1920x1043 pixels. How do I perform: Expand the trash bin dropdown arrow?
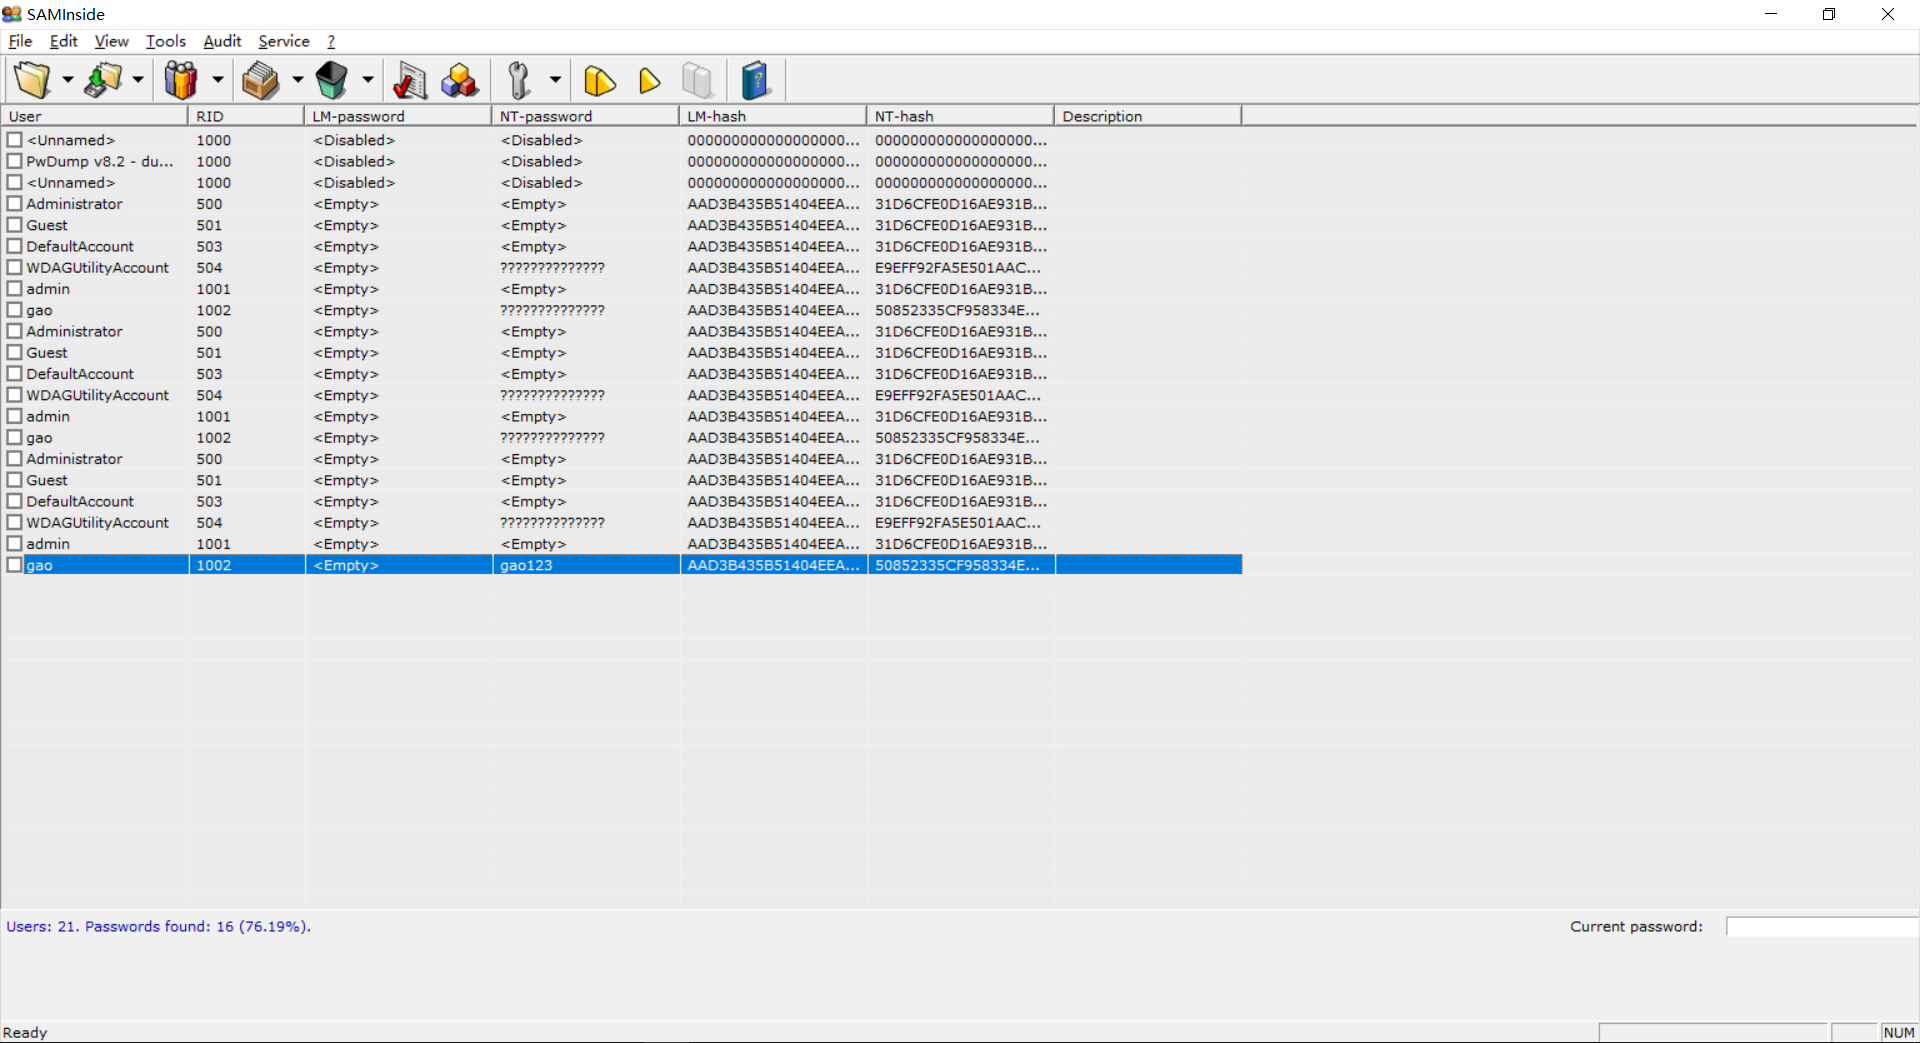[367, 80]
